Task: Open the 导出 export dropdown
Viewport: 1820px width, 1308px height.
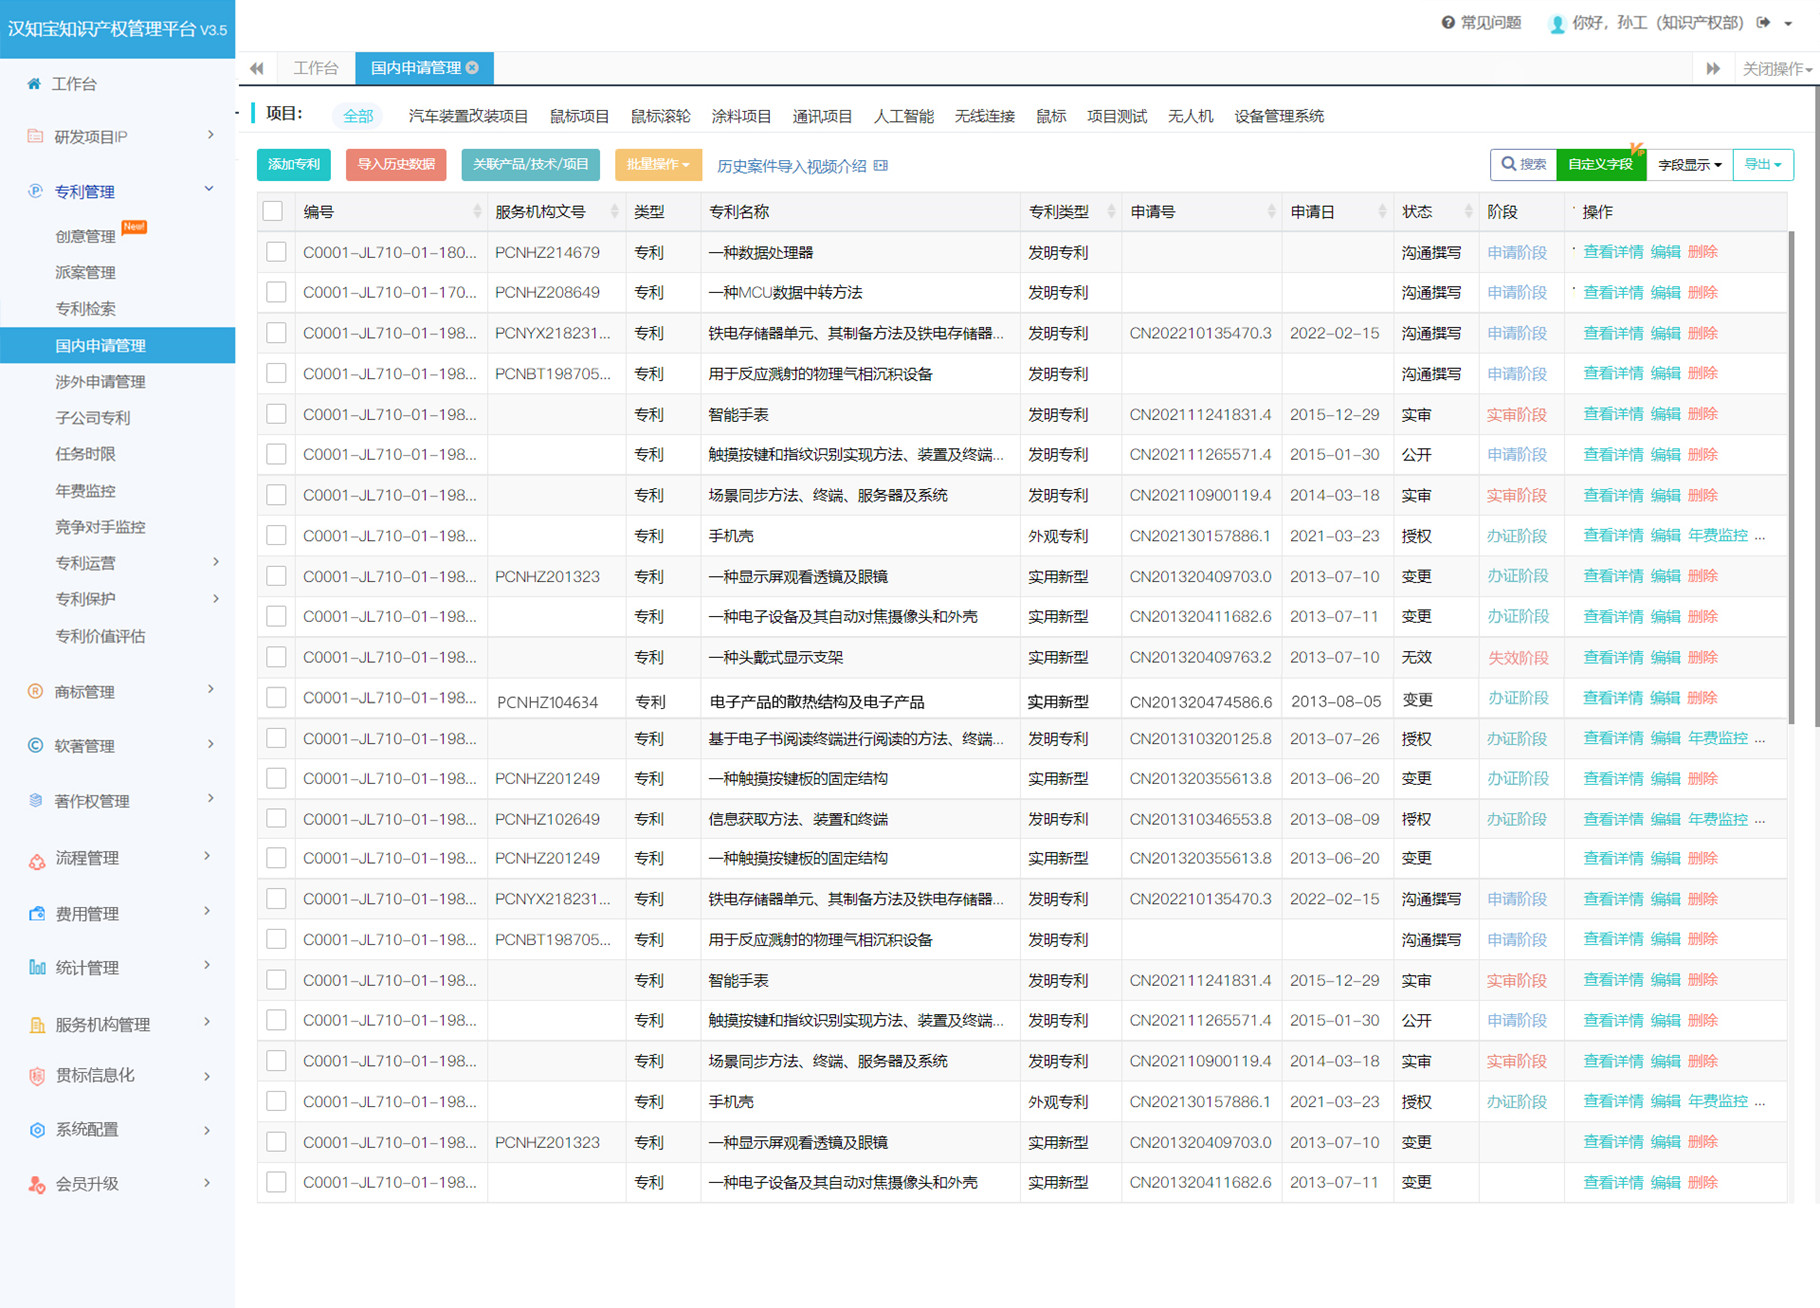Action: pyautogui.click(x=1762, y=165)
